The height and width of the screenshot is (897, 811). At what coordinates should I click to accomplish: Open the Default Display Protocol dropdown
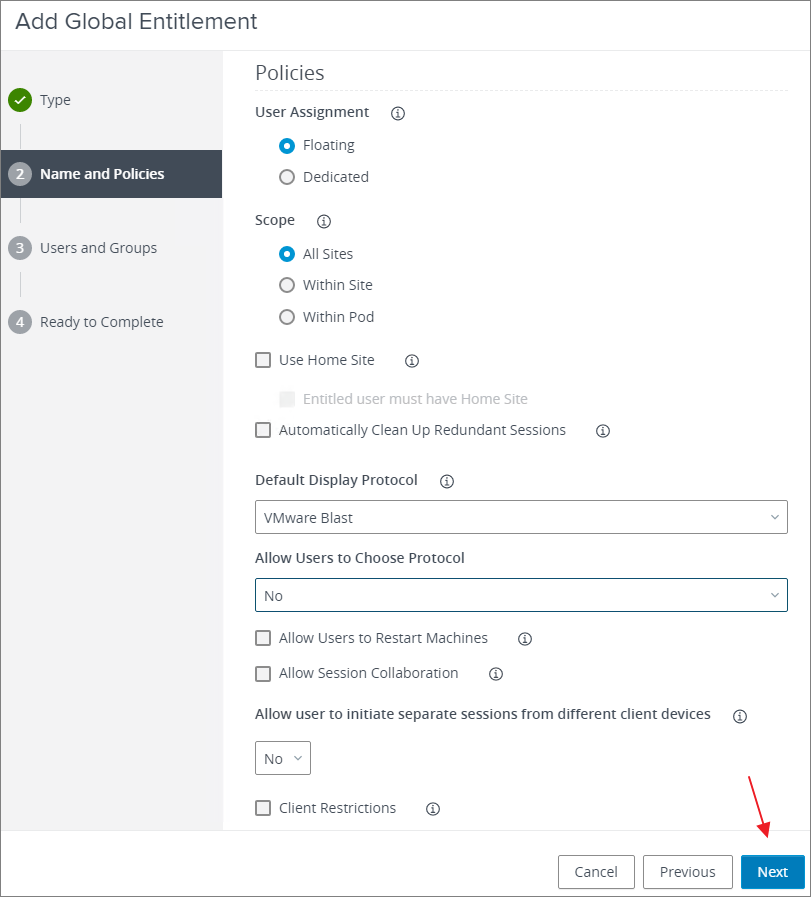tap(521, 517)
